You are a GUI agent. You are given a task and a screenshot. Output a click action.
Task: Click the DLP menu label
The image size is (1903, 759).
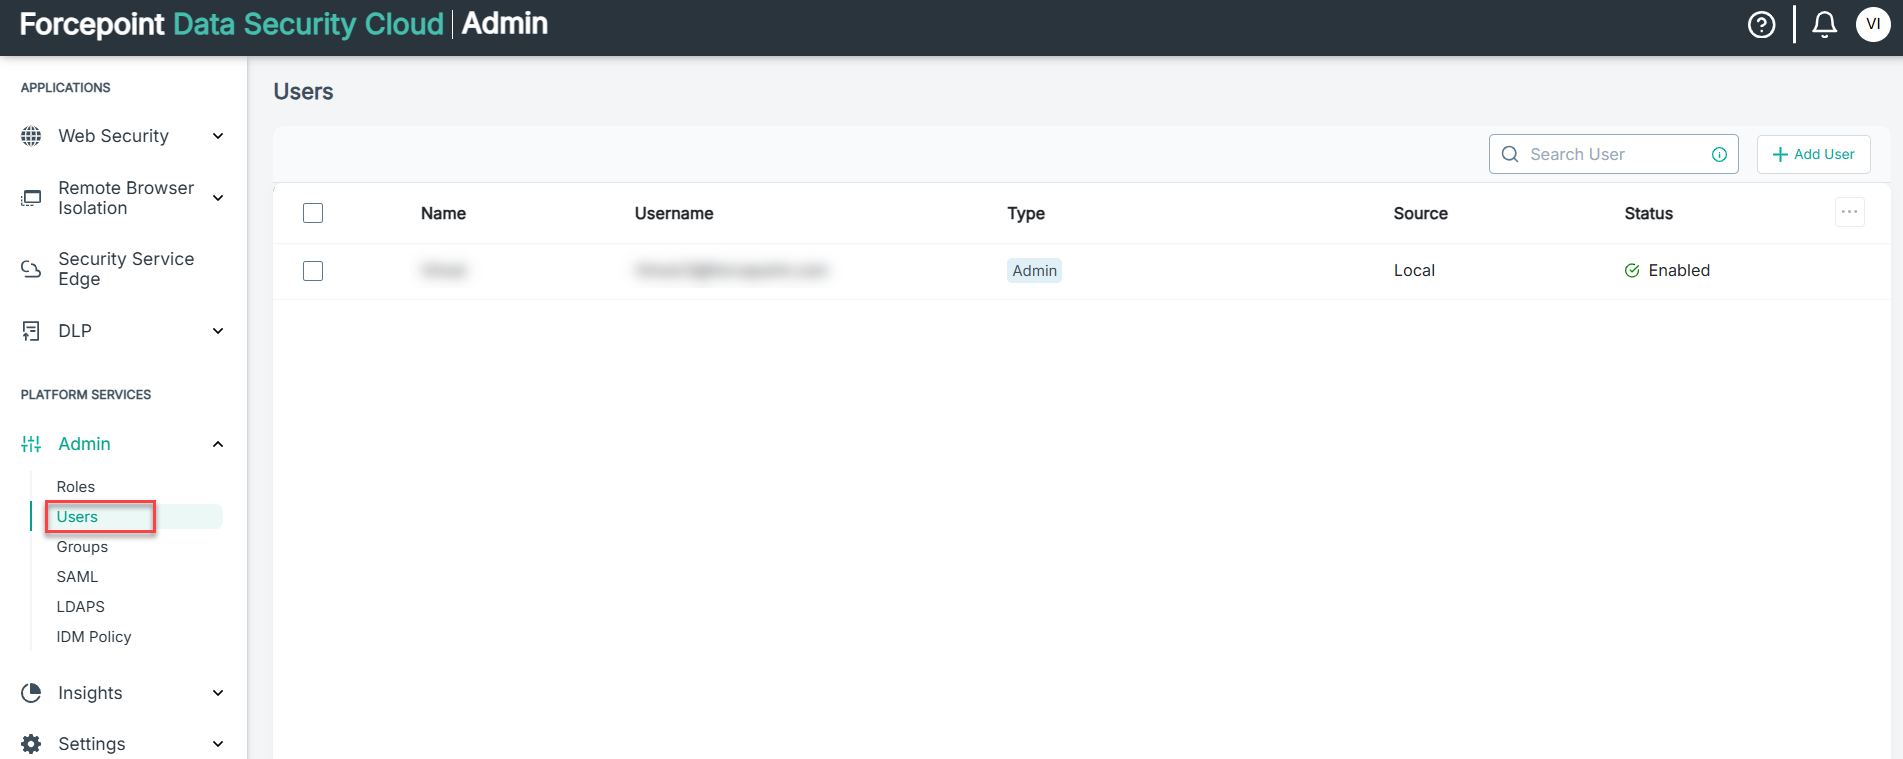[x=75, y=331]
